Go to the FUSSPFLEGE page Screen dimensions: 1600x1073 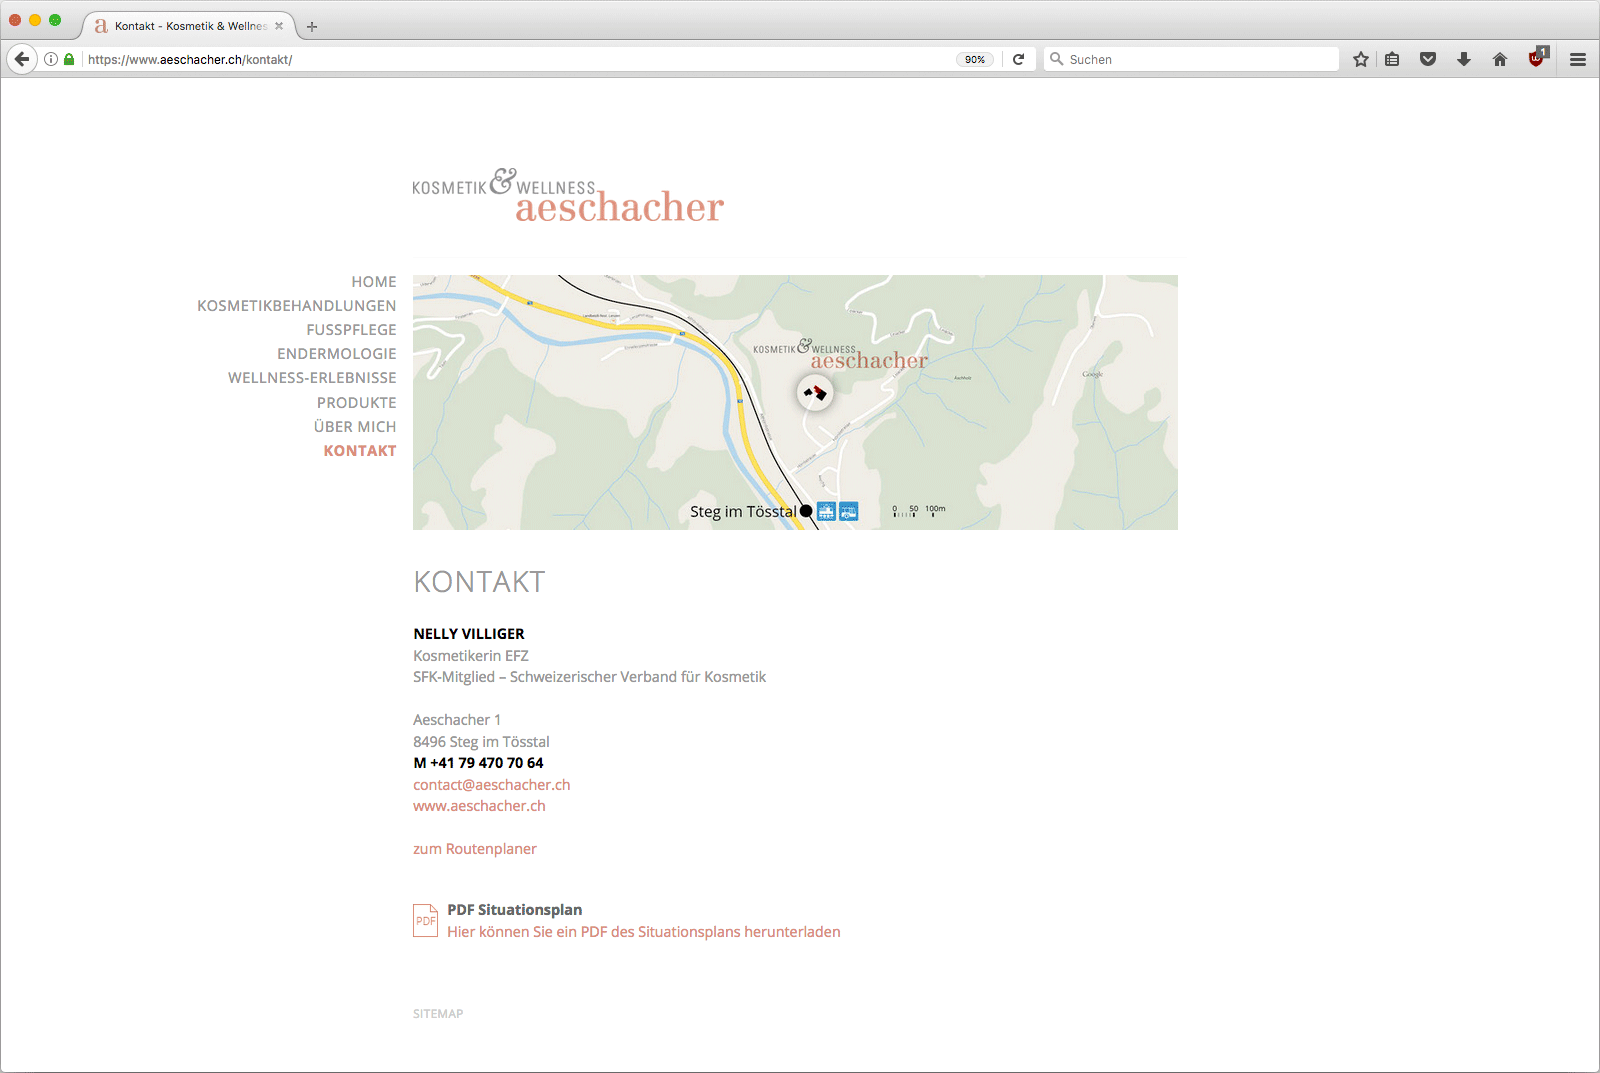click(351, 330)
